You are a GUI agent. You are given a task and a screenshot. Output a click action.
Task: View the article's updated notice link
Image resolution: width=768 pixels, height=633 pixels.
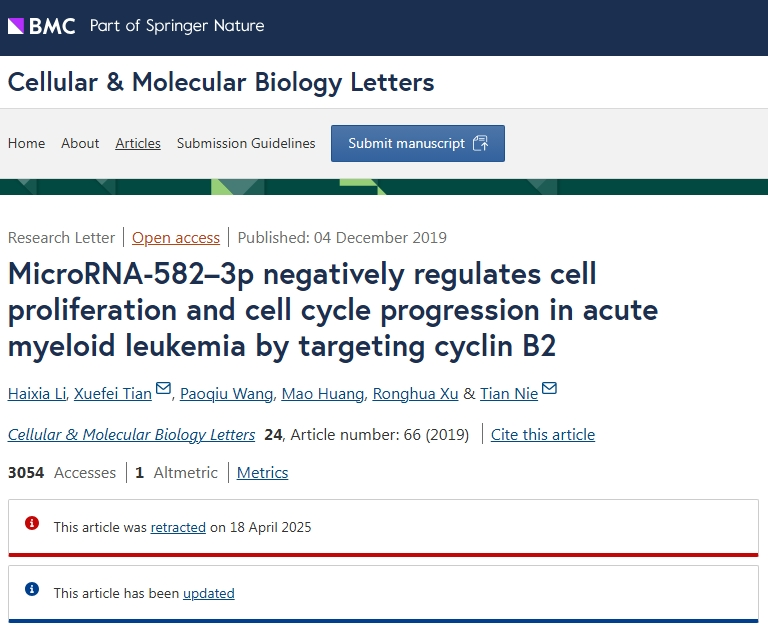(x=209, y=593)
